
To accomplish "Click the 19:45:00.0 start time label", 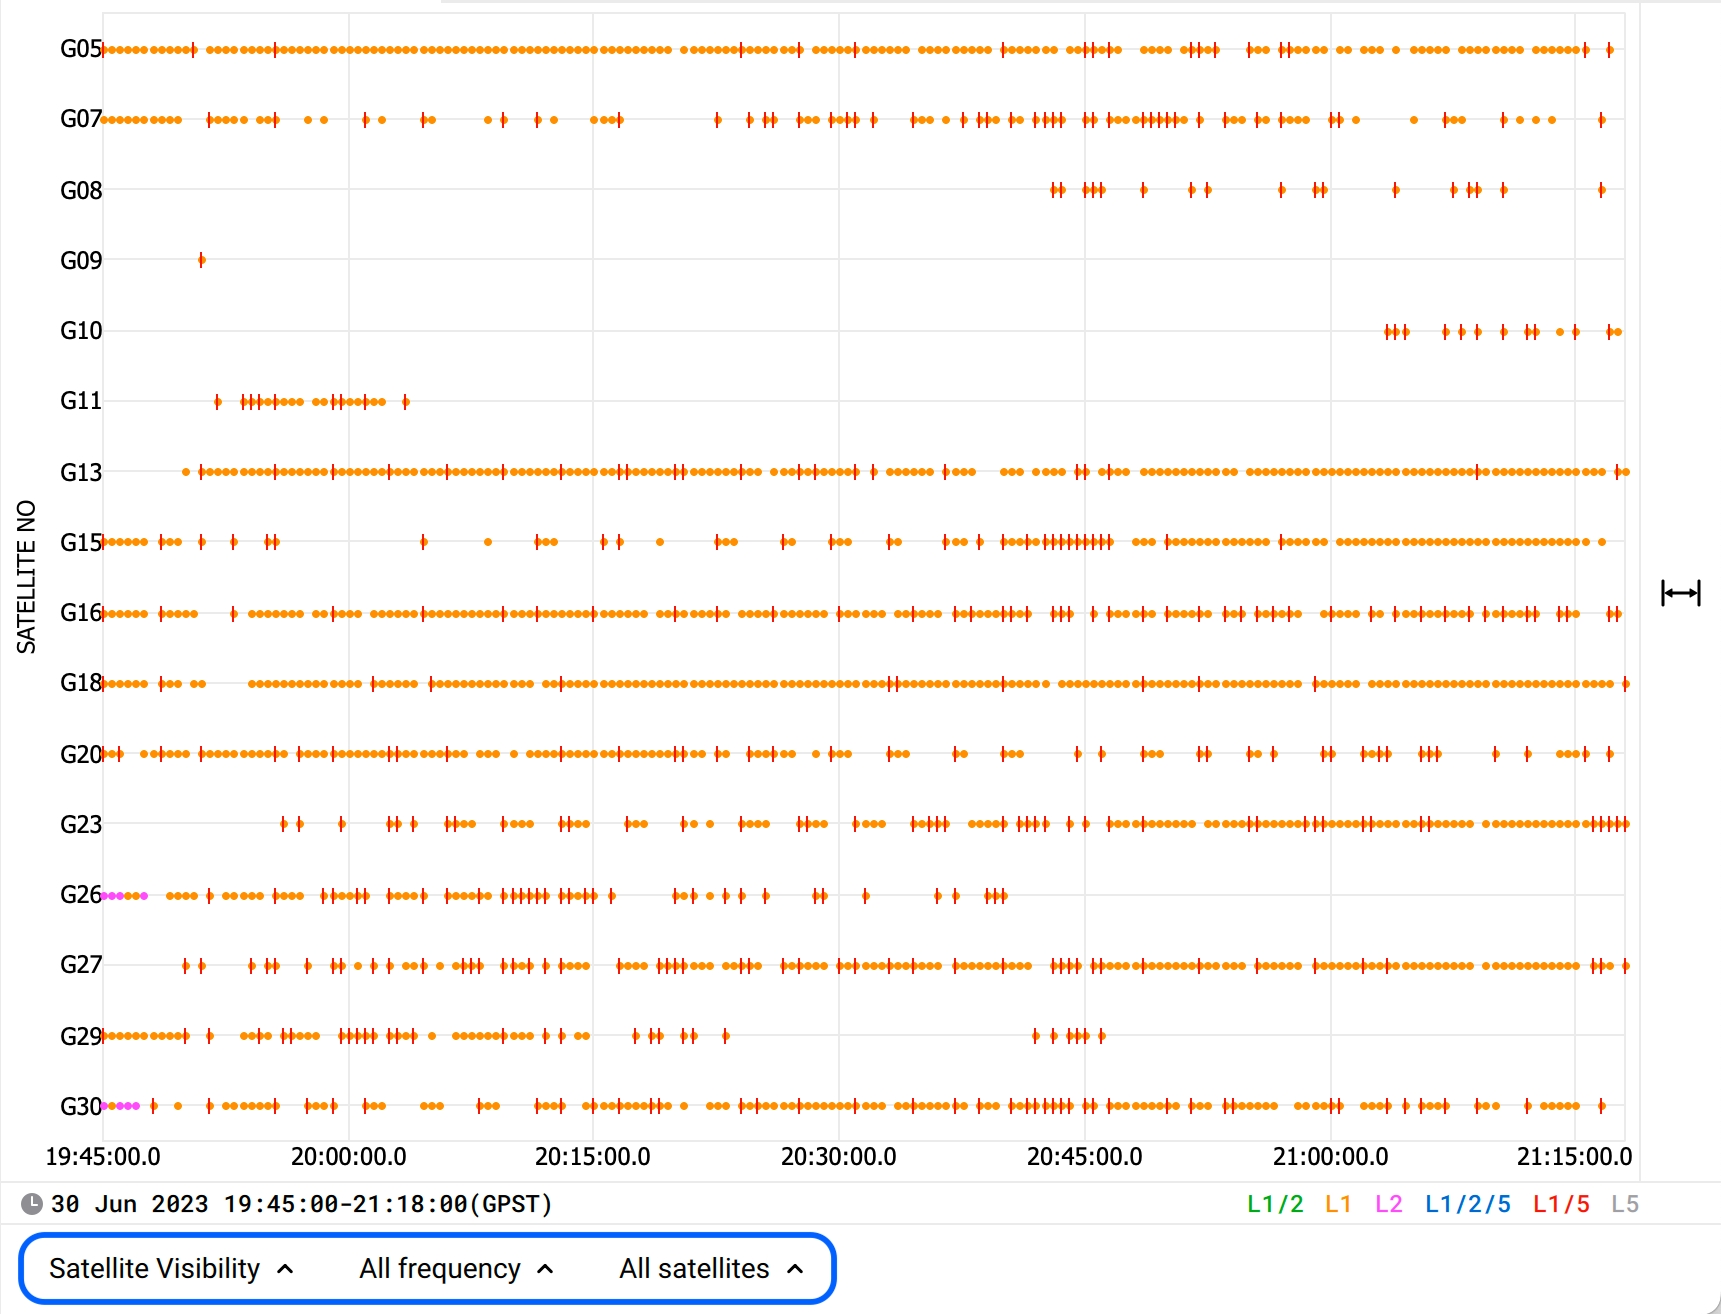I will pyautogui.click(x=103, y=1157).
